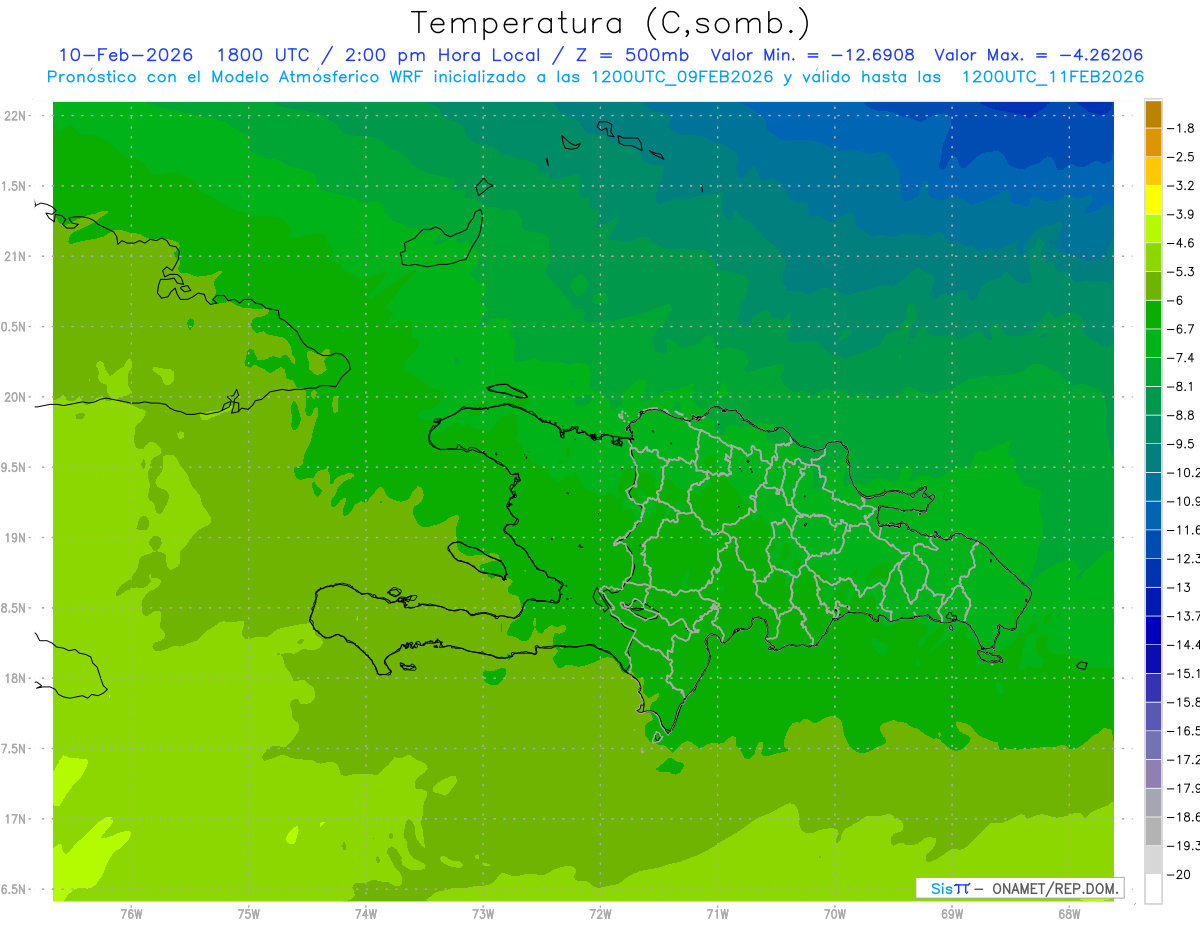Click the title 'Temperatura (C,somb.)'

pyautogui.click(x=610, y=22)
